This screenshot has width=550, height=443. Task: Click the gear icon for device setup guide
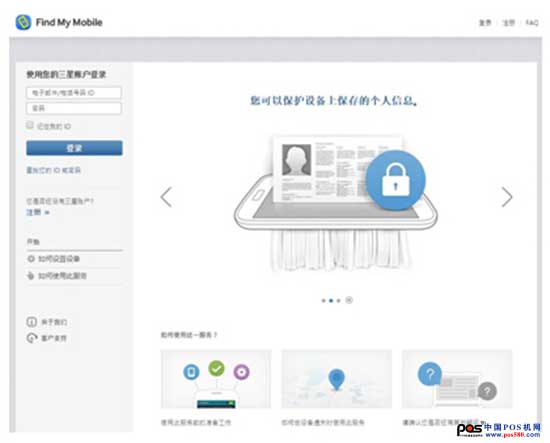(x=31, y=259)
